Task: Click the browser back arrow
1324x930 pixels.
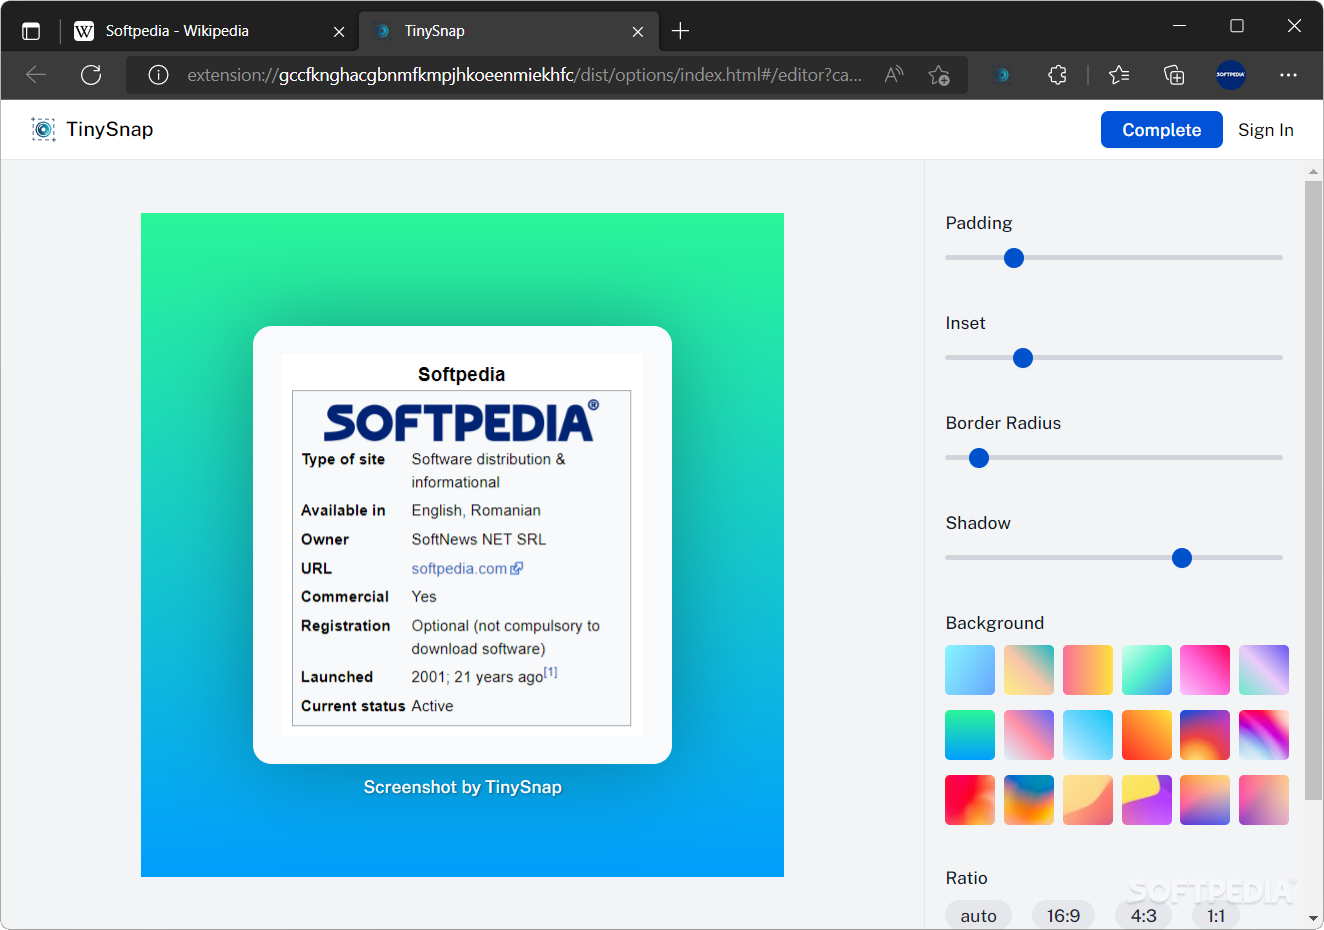Action: (36, 75)
